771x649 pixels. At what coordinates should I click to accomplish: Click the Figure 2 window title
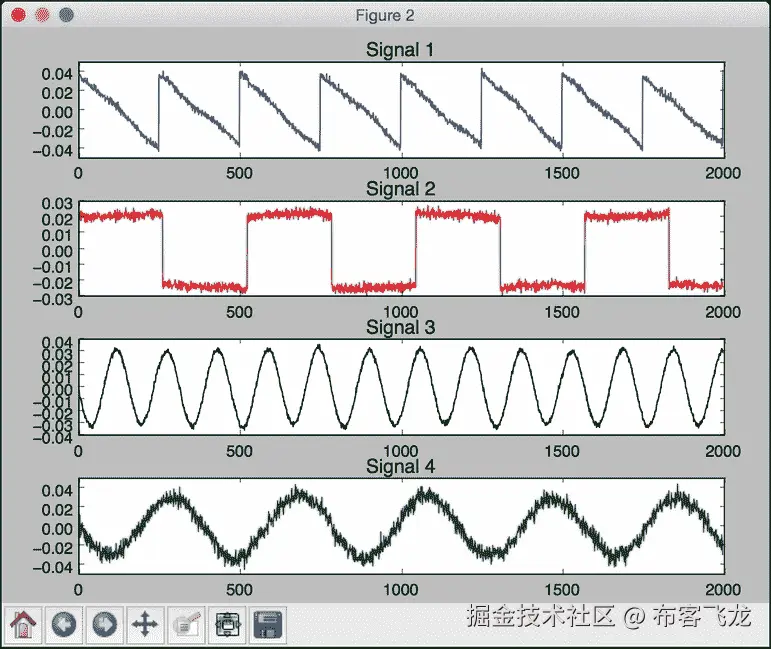(385, 16)
